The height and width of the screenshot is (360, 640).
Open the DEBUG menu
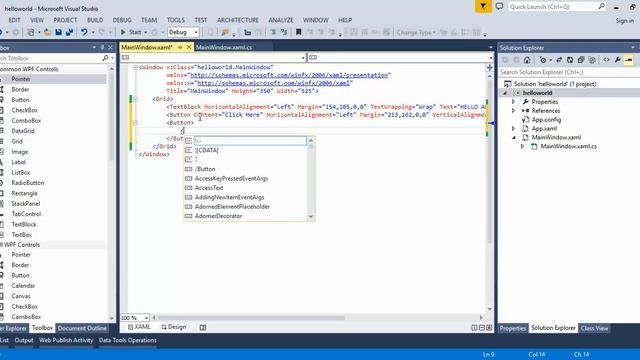122,20
